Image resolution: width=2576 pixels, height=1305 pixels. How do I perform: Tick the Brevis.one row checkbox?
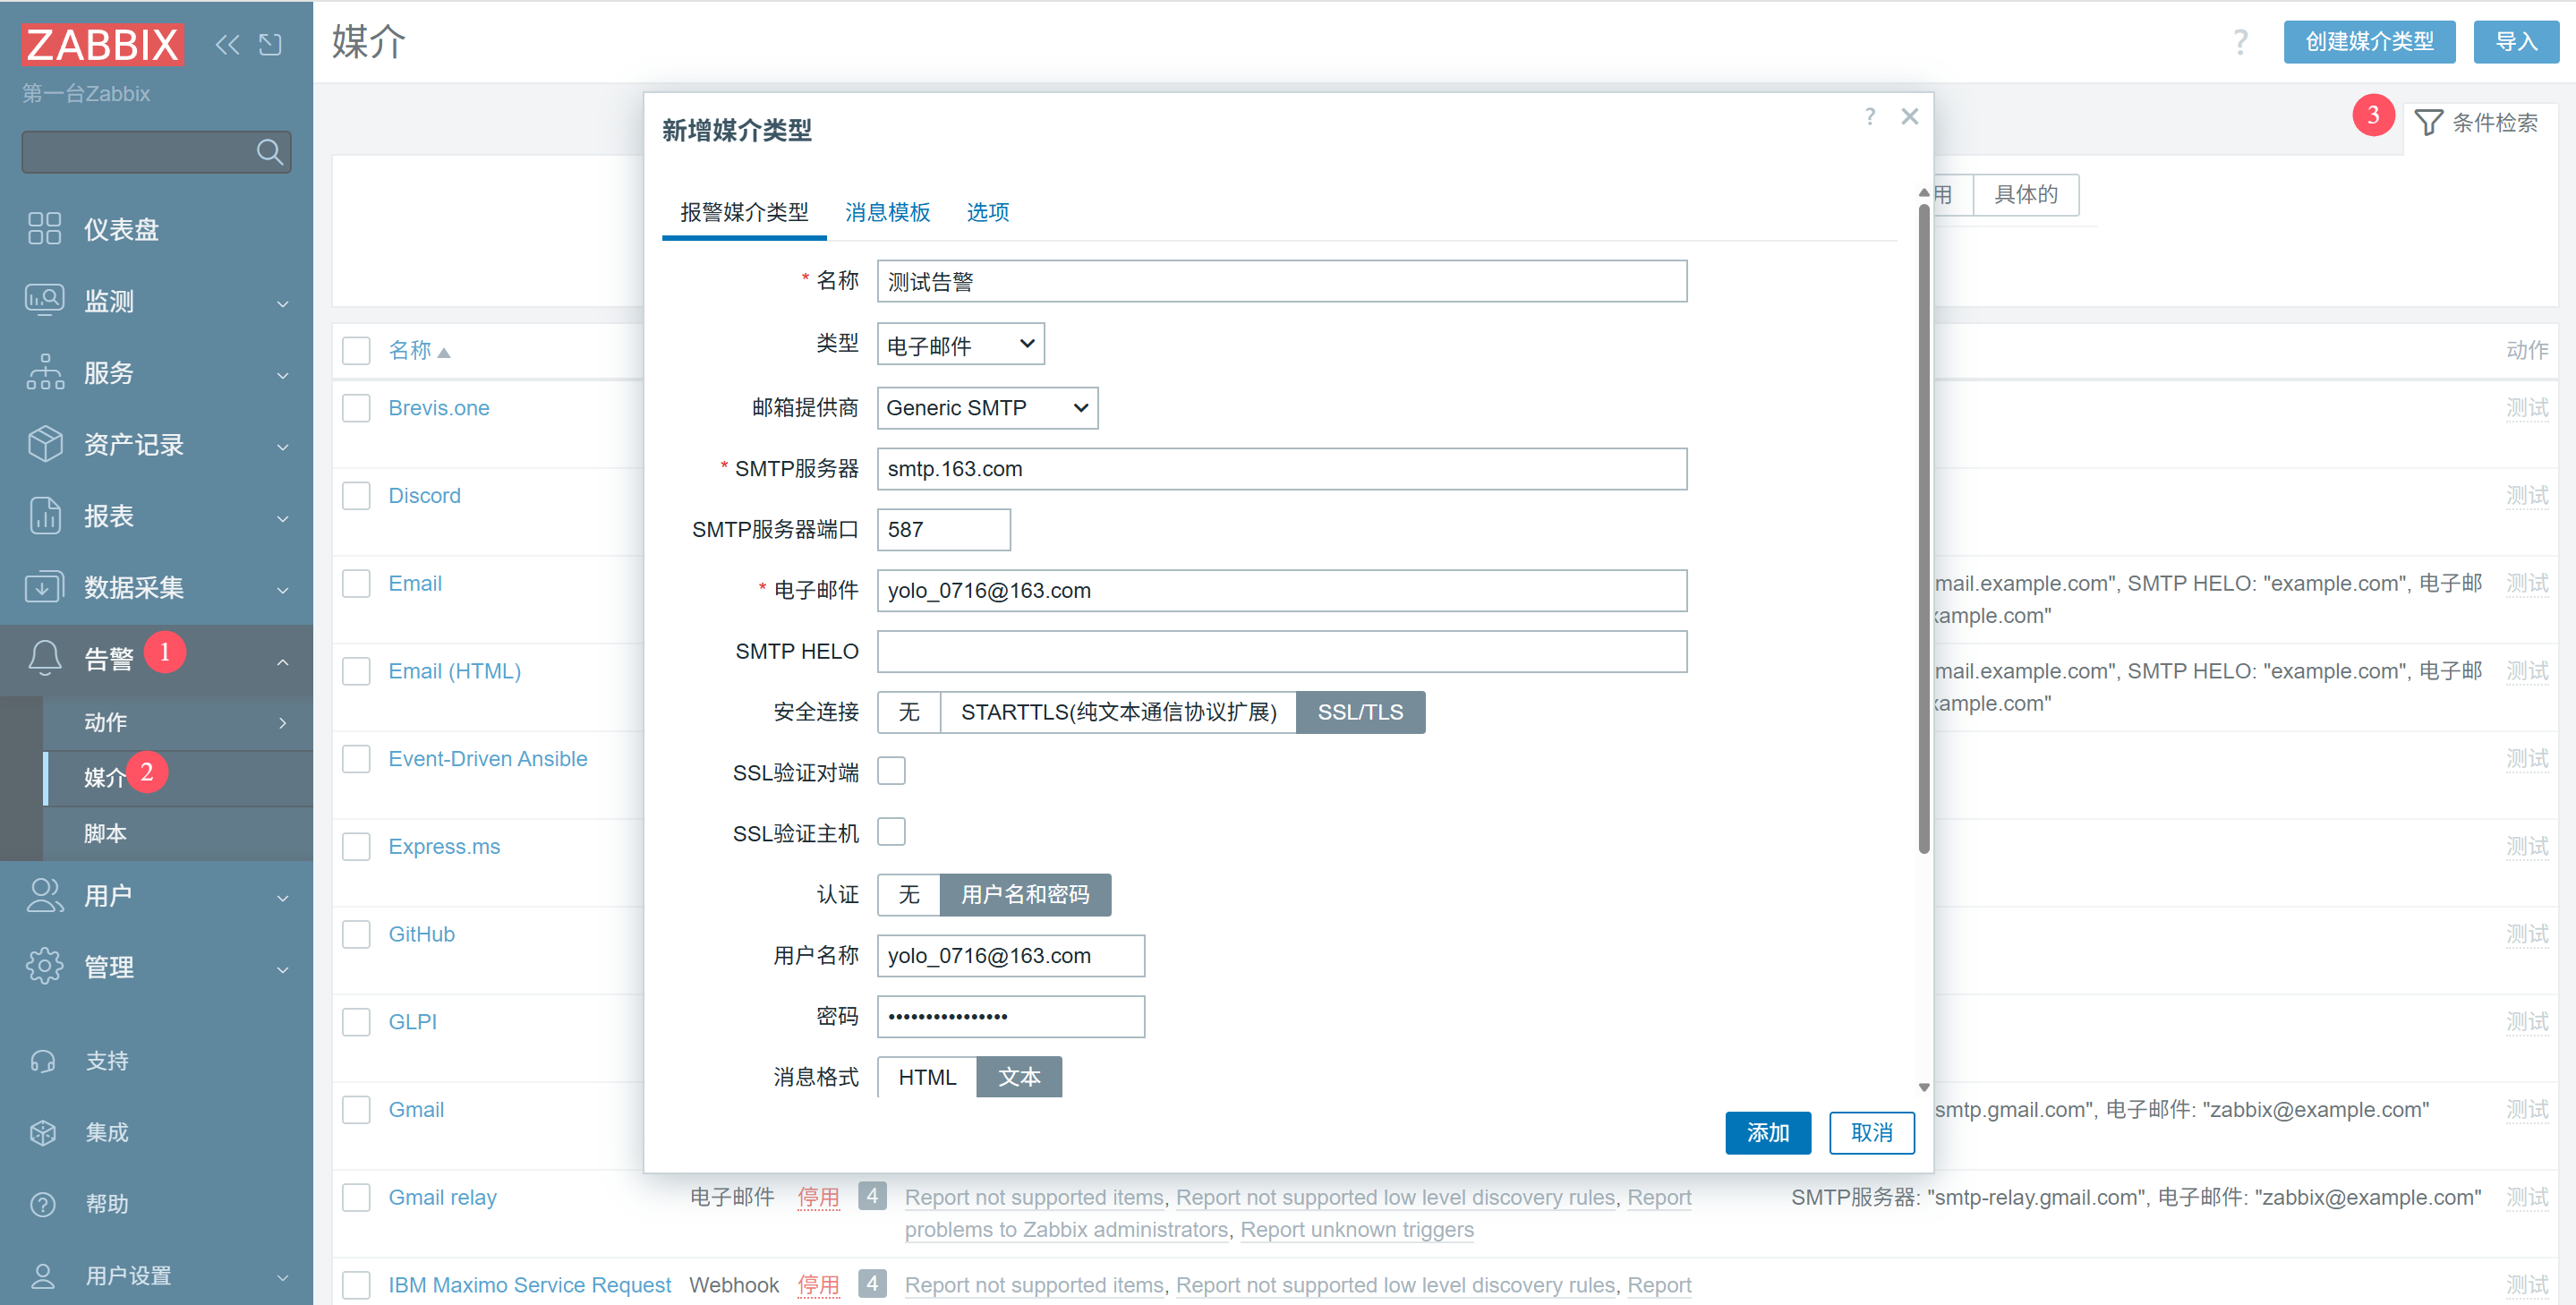(356, 408)
